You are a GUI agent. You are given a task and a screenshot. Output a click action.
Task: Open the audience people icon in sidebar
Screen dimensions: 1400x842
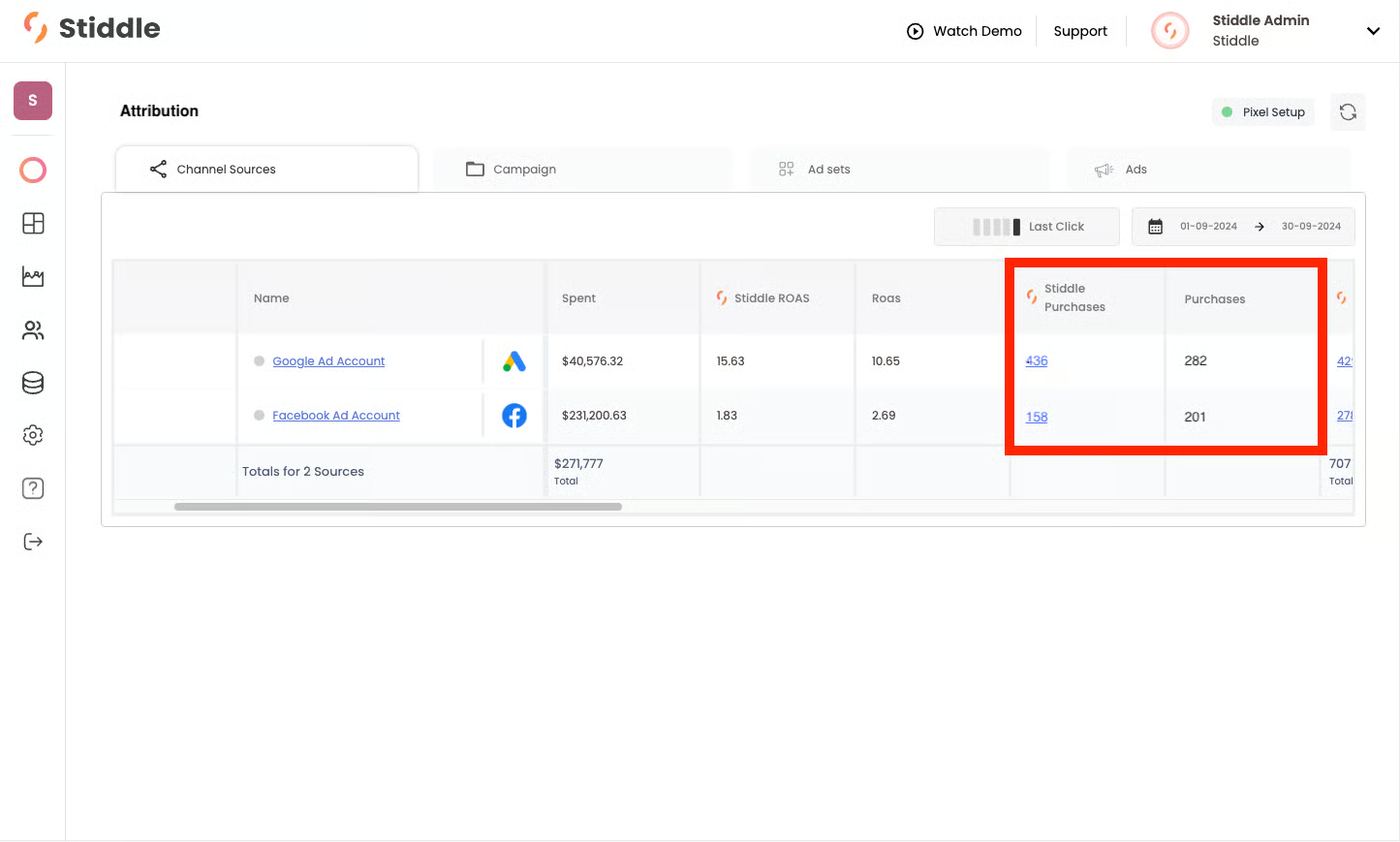33,330
